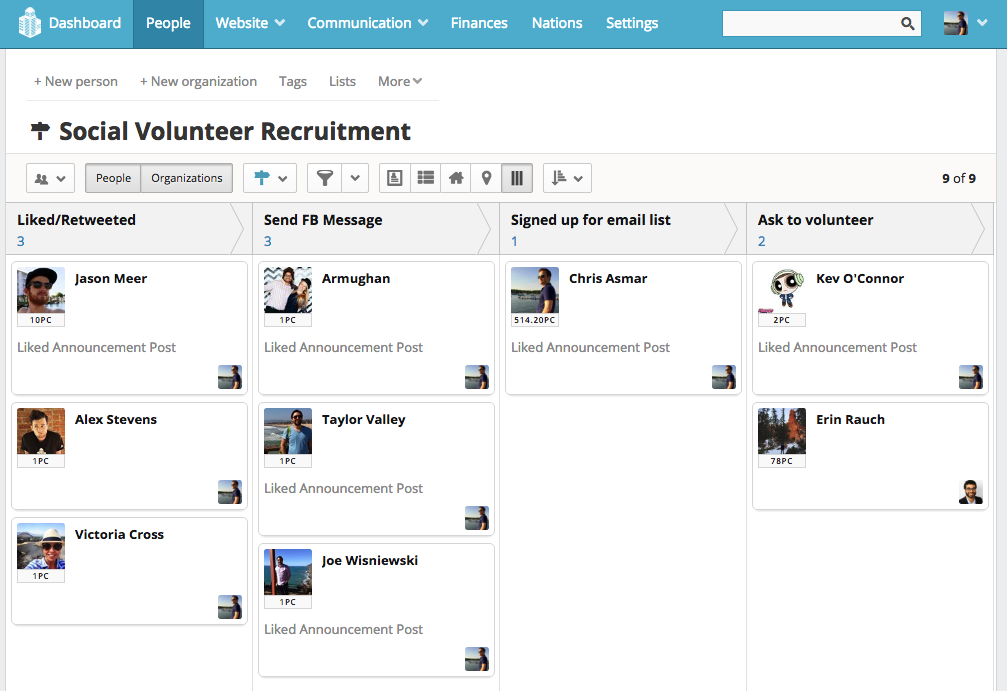Switch to list view icon
This screenshot has width=1007, height=691.
point(425,178)
